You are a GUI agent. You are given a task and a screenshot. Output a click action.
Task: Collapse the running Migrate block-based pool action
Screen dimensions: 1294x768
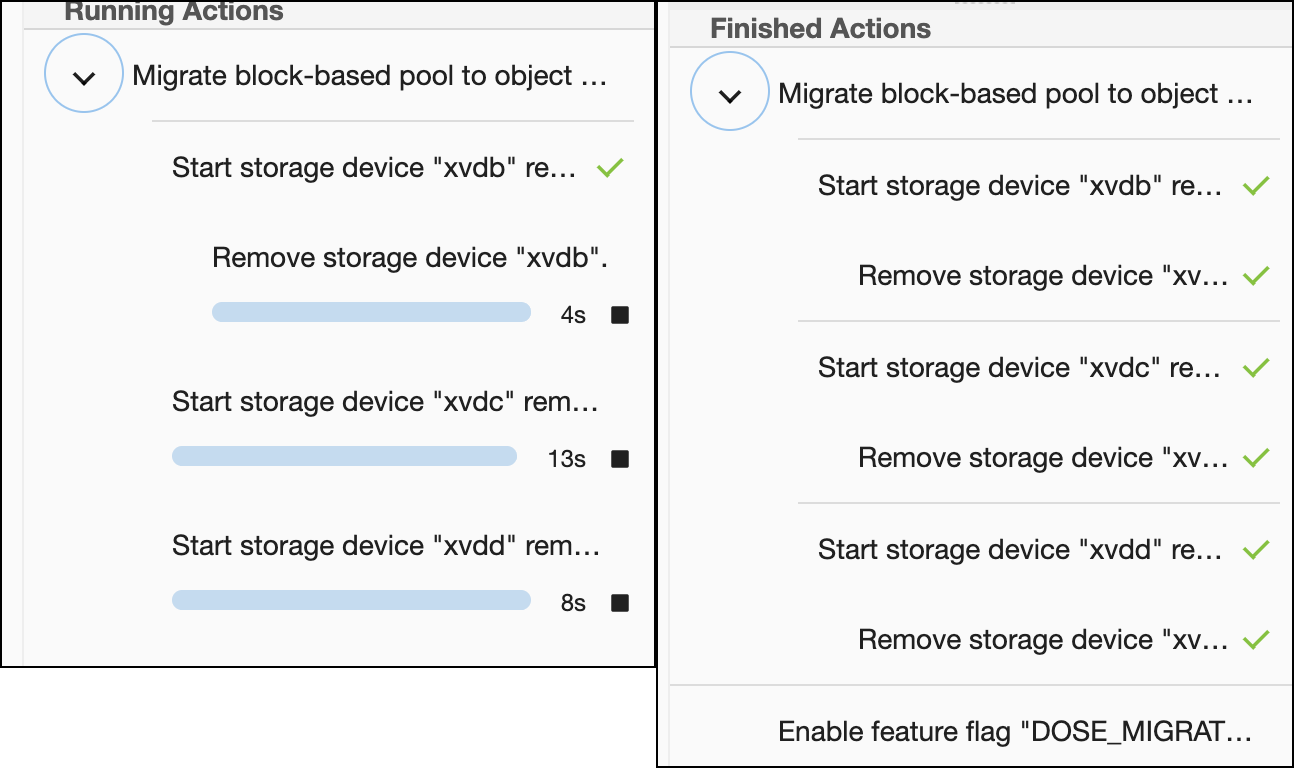click(x=84, y=77)
